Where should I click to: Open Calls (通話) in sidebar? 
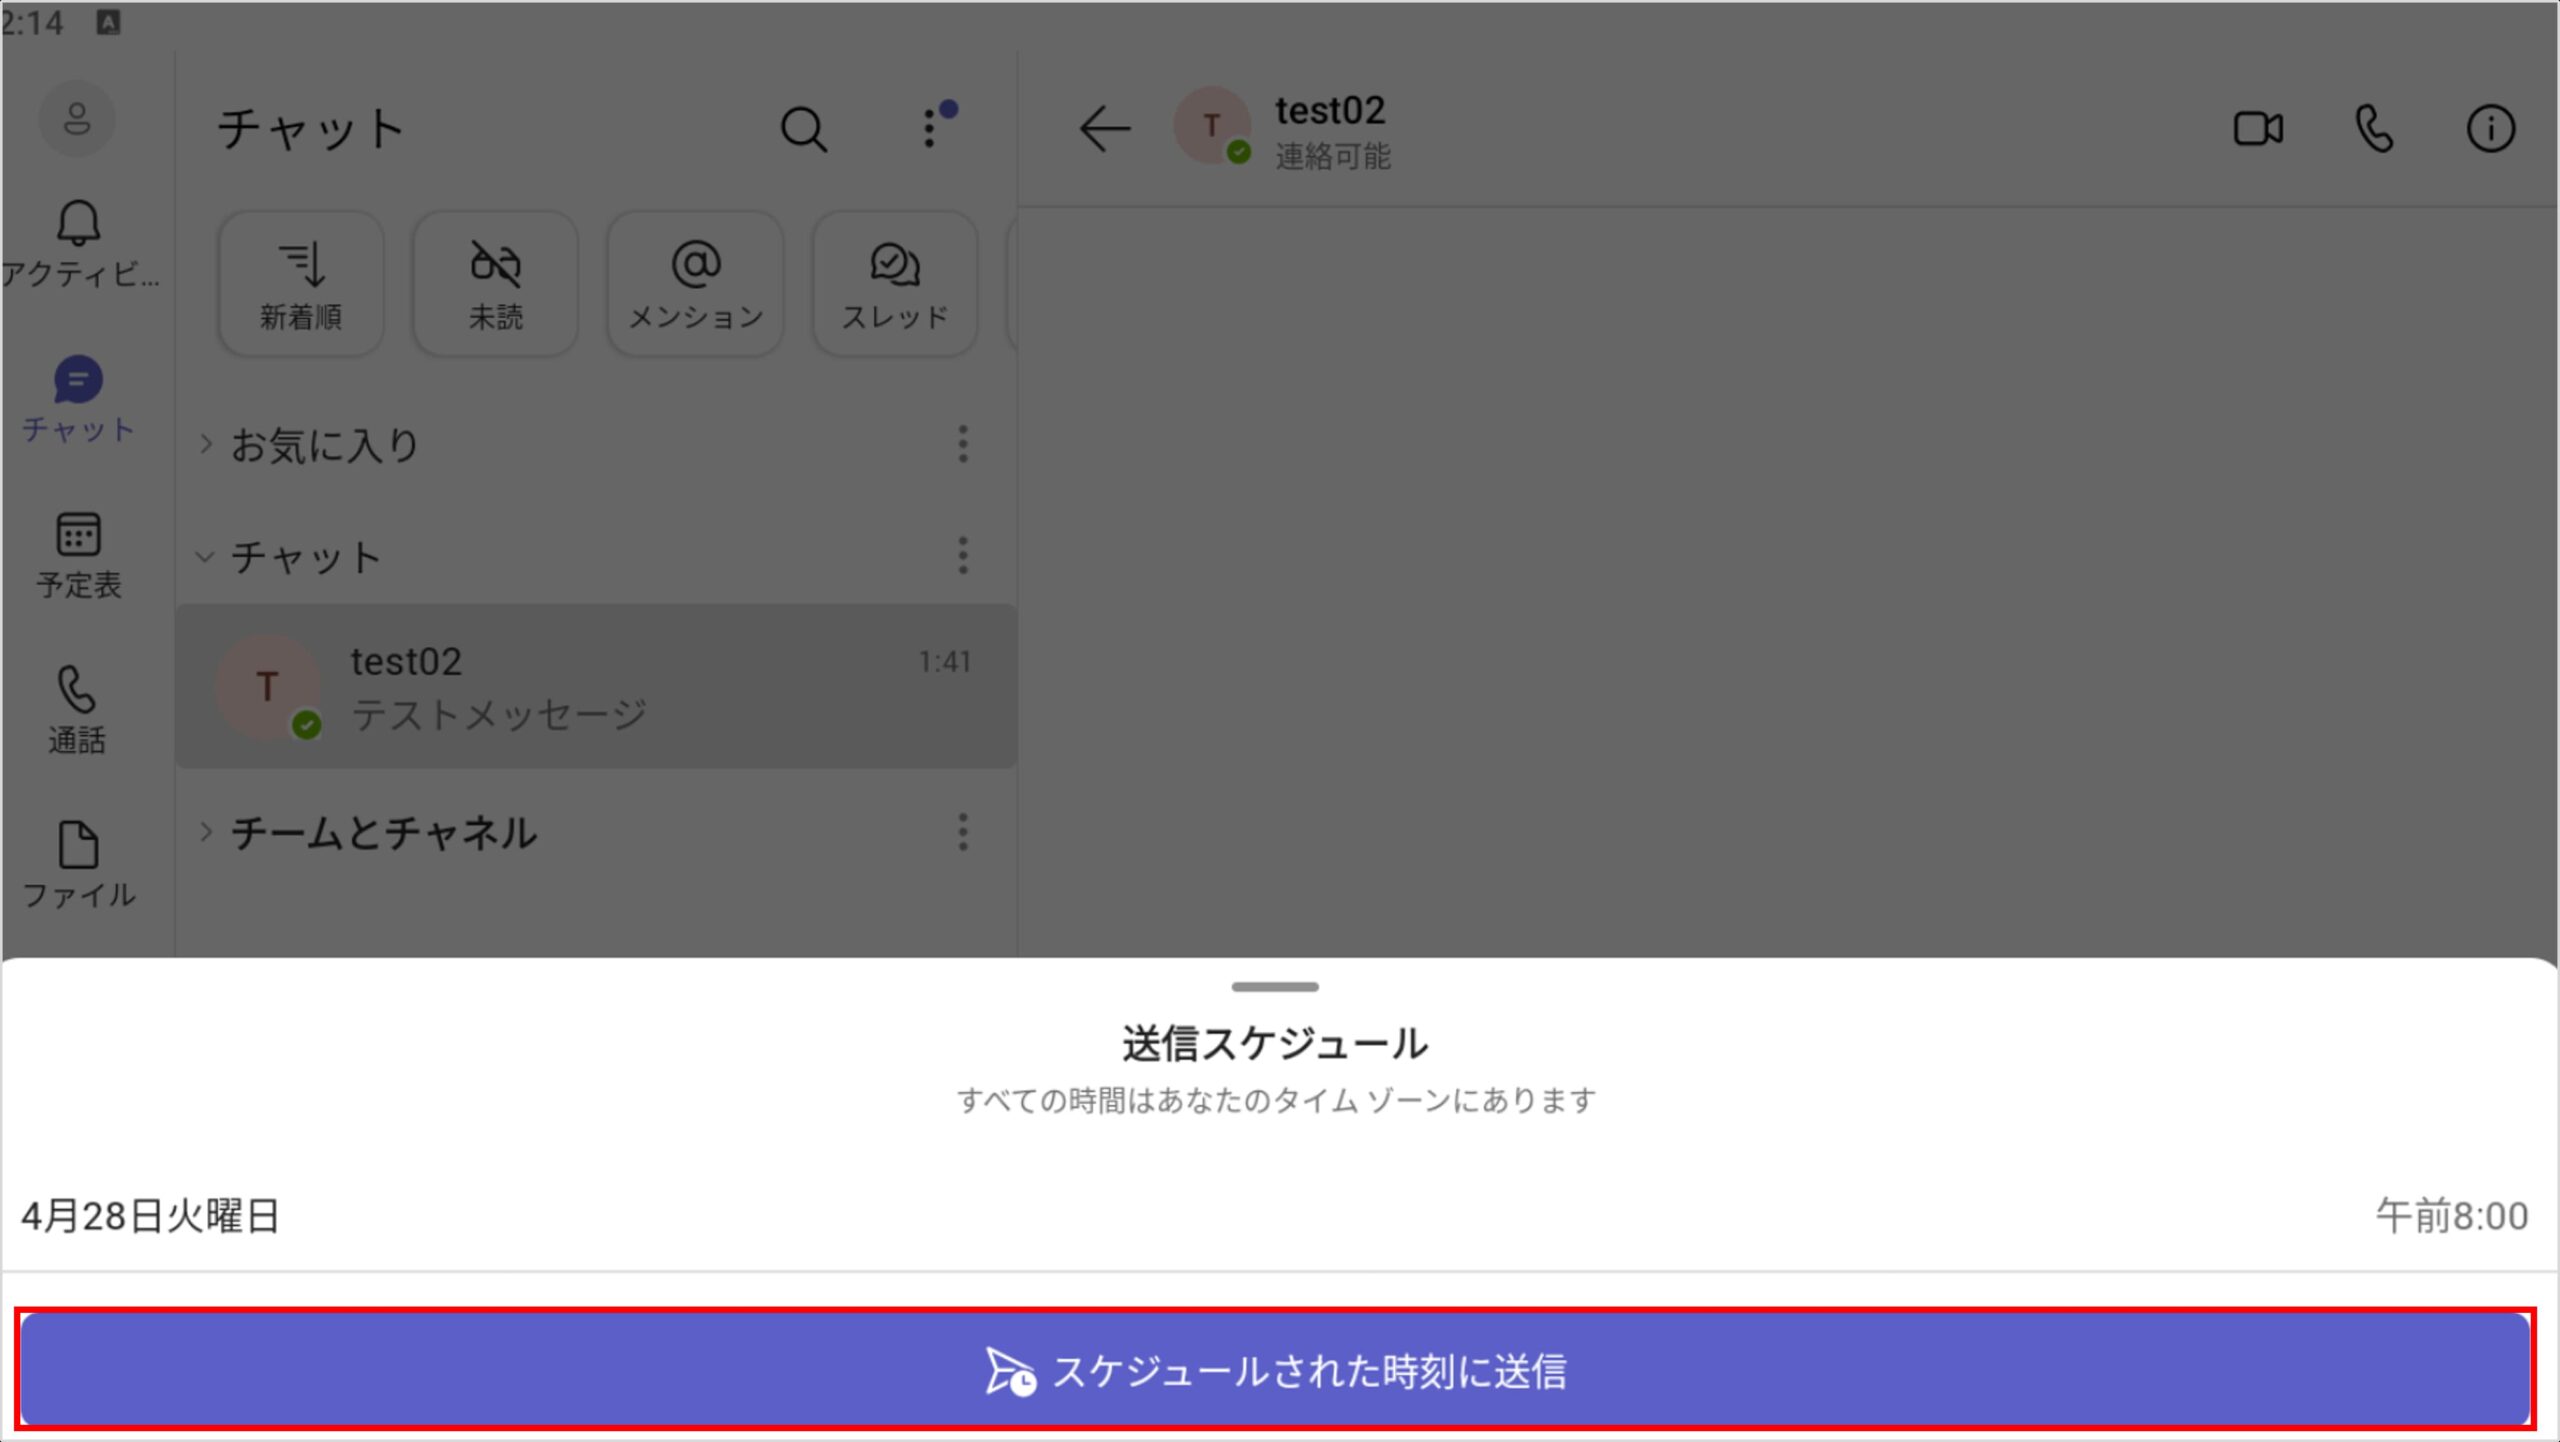pos(78,710)
